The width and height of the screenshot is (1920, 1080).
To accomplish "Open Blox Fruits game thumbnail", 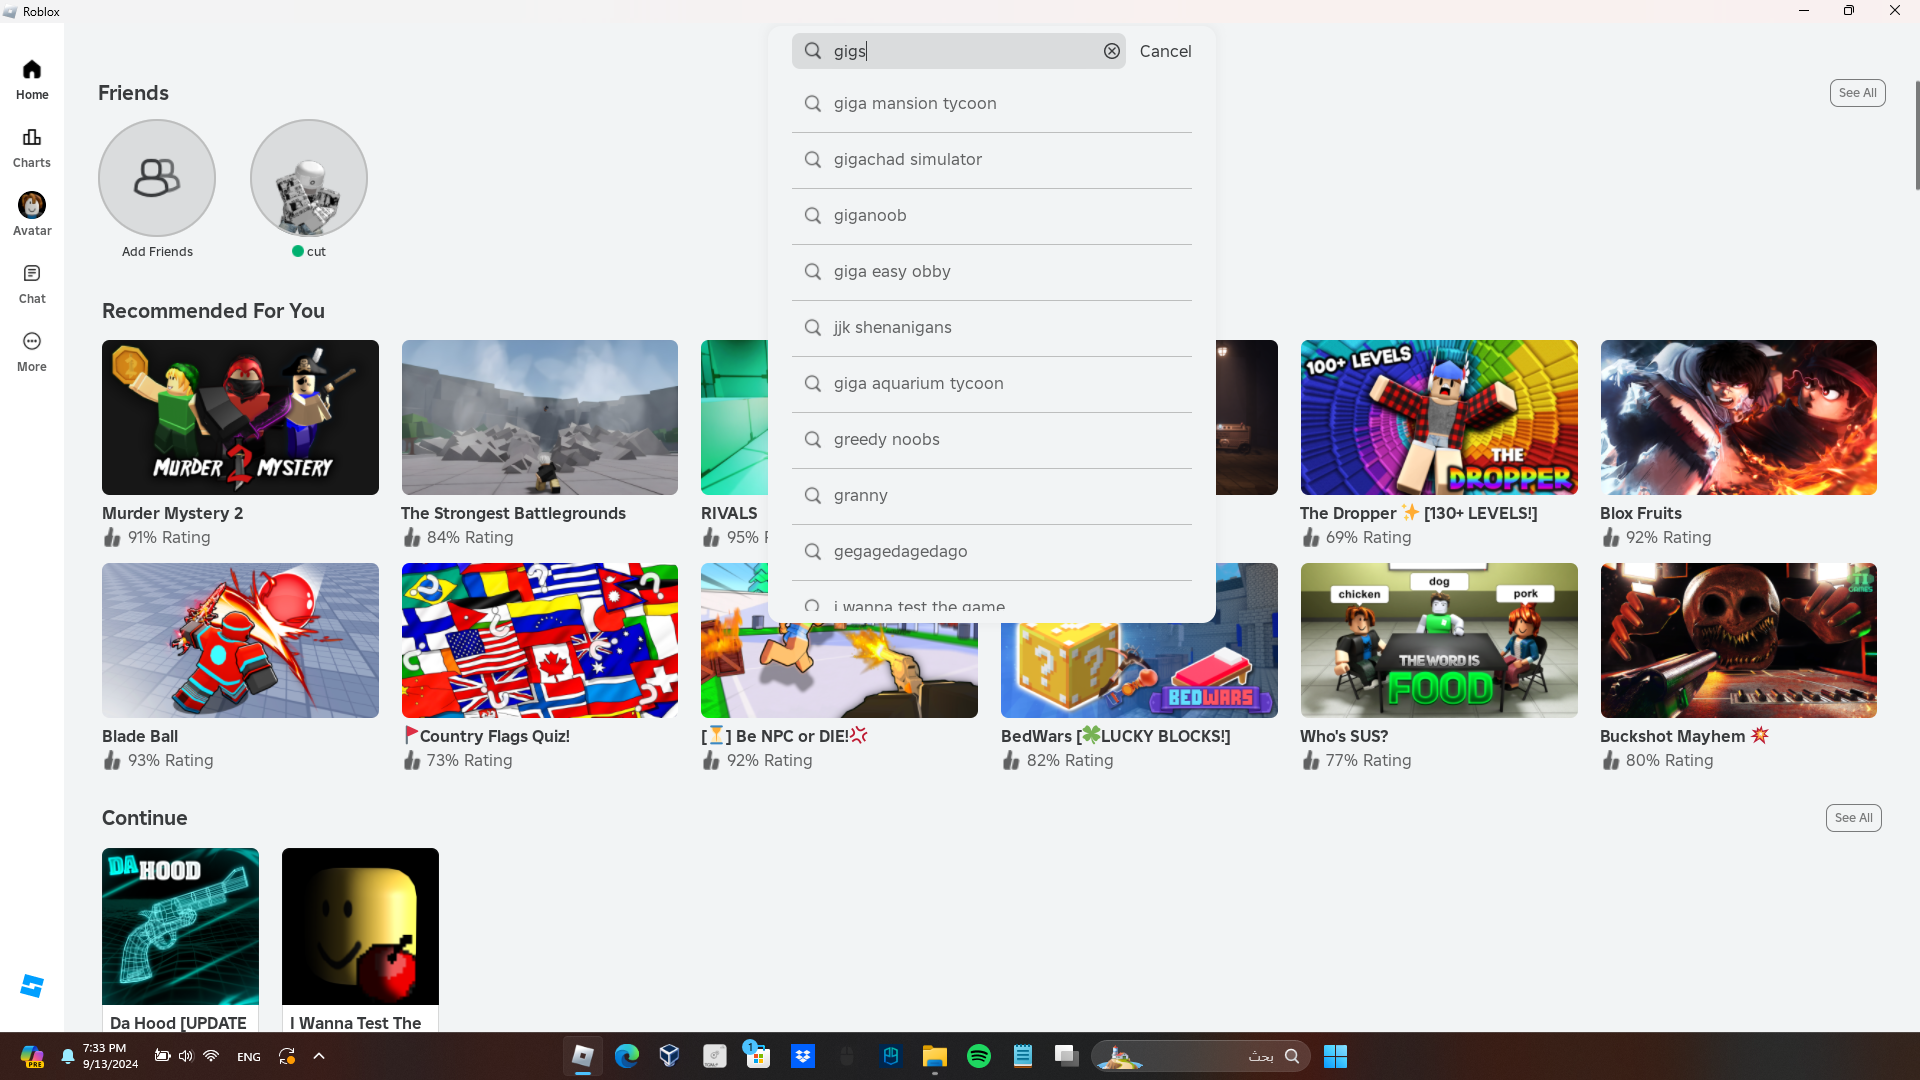I will point(1738,417).
